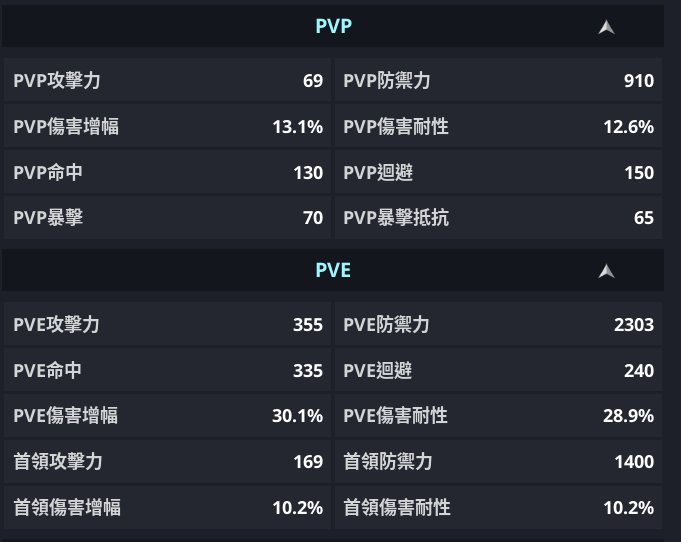
Task: Select the PVP命中 stat row
Action: tap(167, 173)
